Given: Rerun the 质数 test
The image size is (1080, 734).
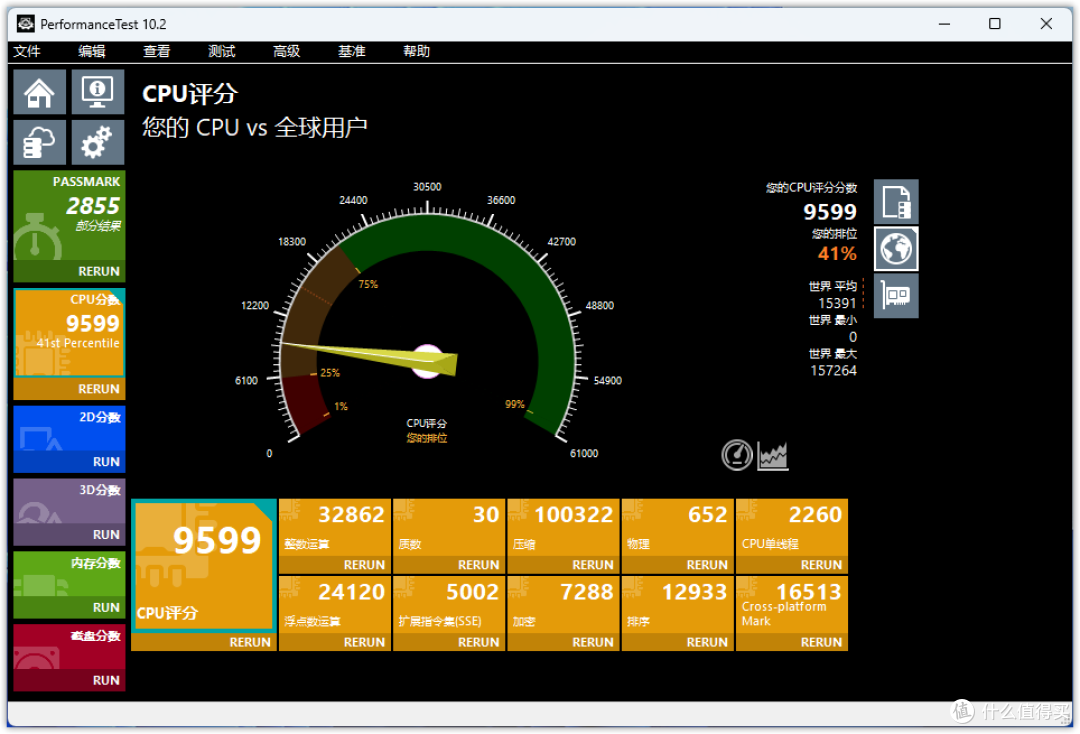Looking at the screenshot, I should (x=479, y=565).
